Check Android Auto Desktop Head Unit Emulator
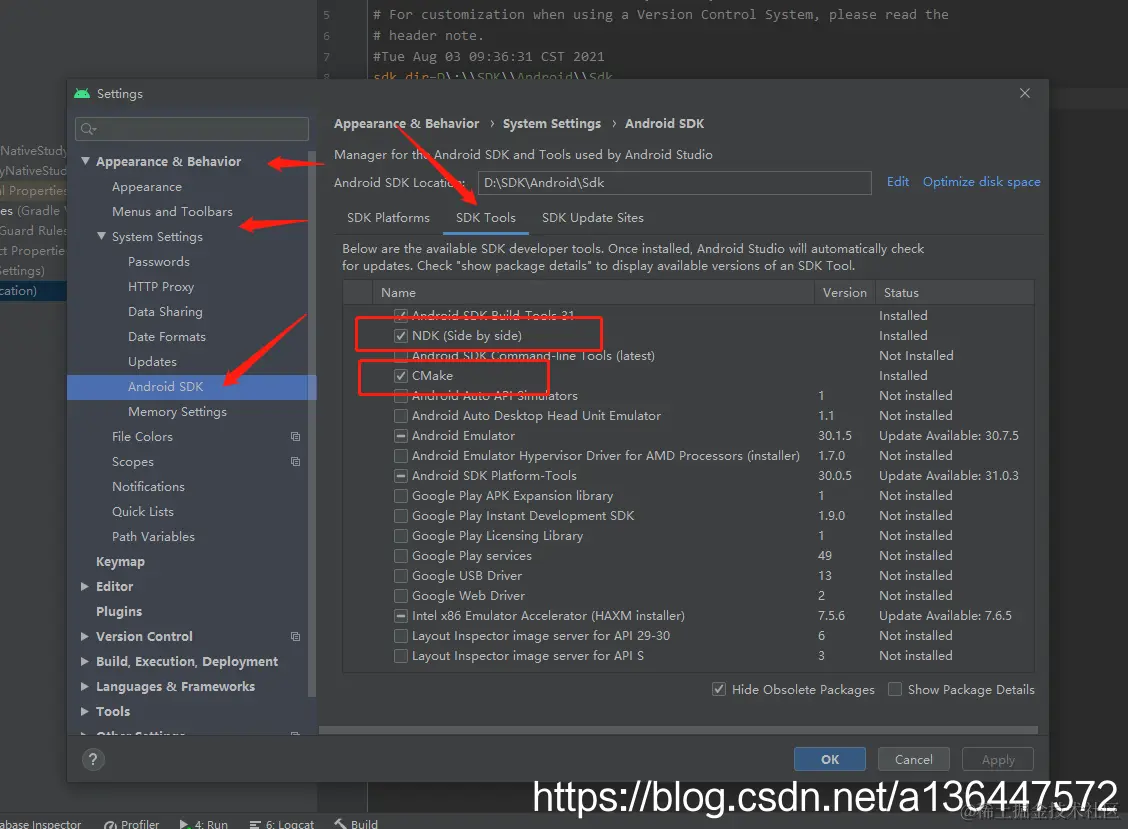The image size is (1128, 829). (x=401, y=416)
